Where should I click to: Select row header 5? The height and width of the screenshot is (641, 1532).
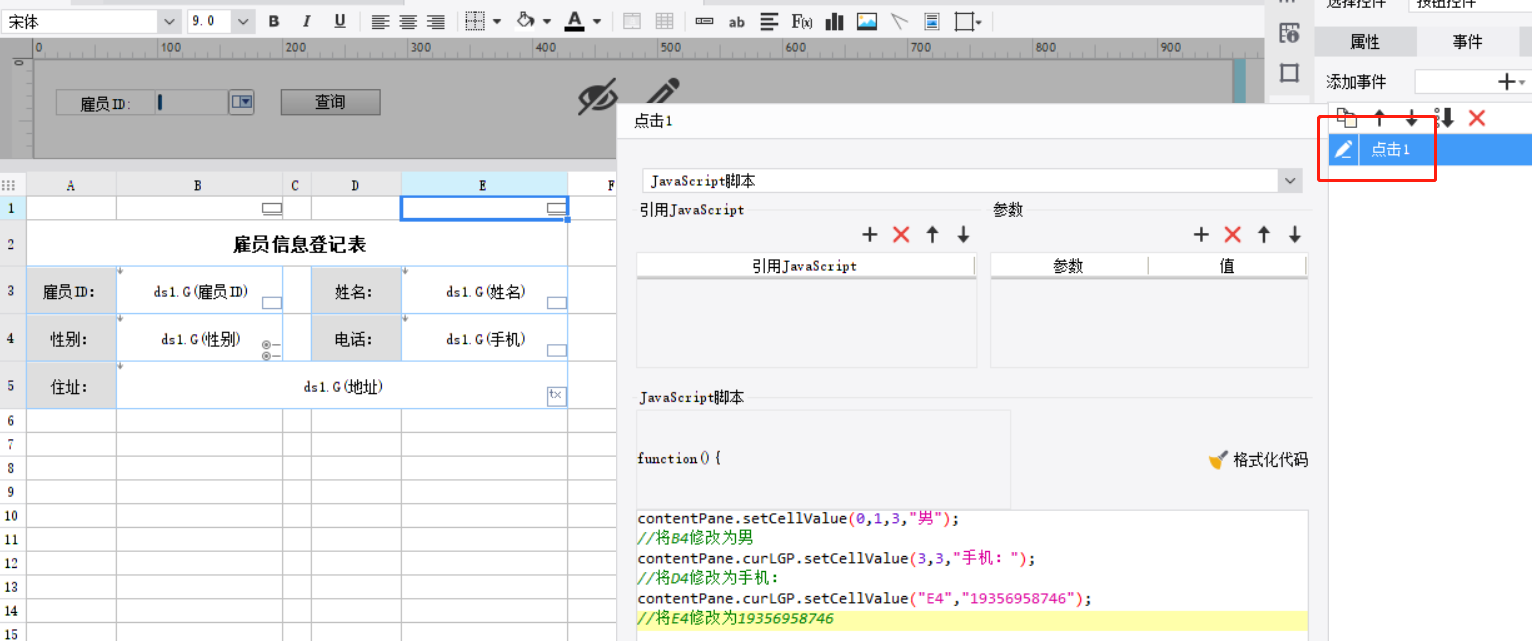(x=12, y=386)
